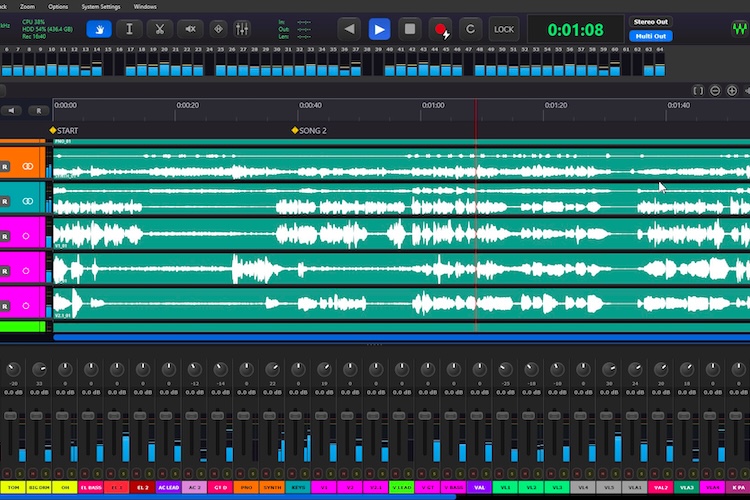750x500 pixels.
Task: Click the PNO channel volume fader
Action: 243,415
